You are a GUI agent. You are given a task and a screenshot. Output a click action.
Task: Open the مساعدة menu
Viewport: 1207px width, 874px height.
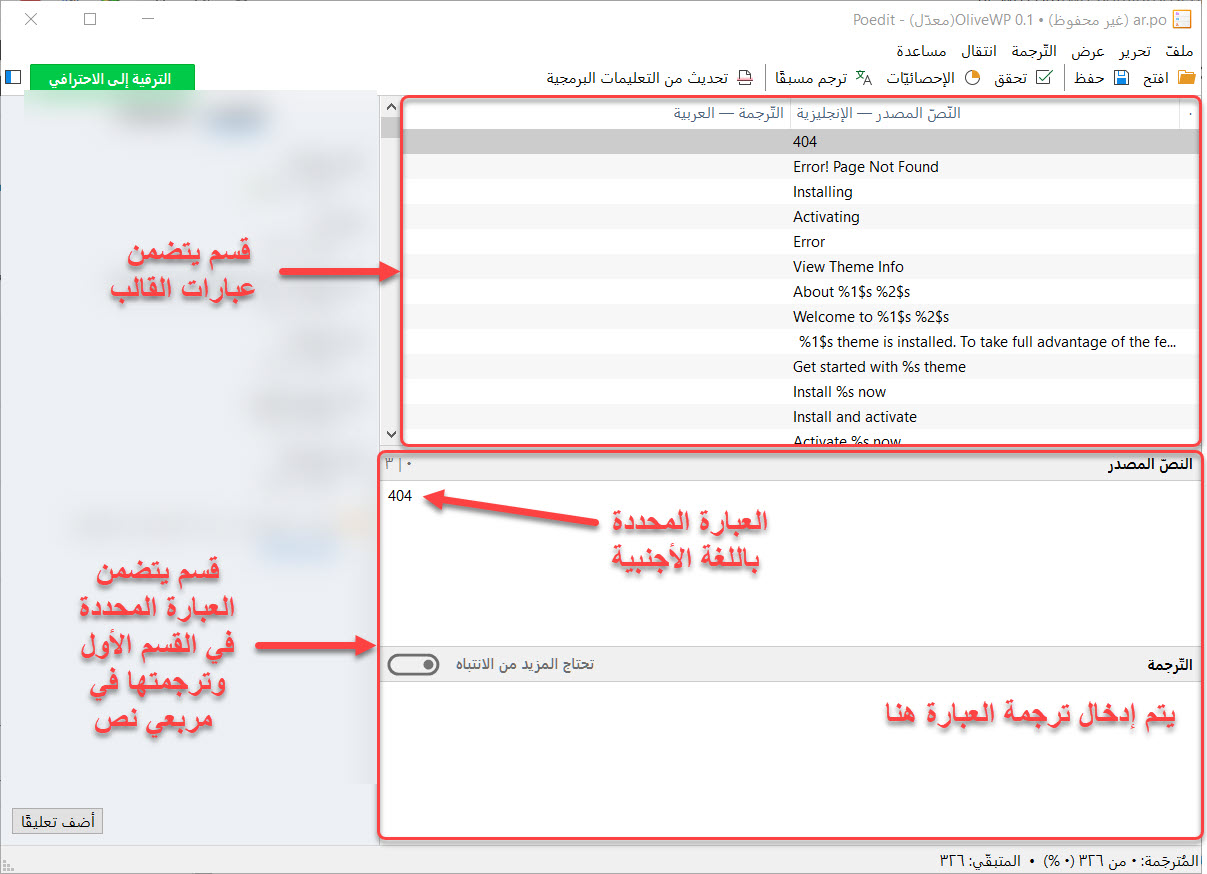click(922, 51)
